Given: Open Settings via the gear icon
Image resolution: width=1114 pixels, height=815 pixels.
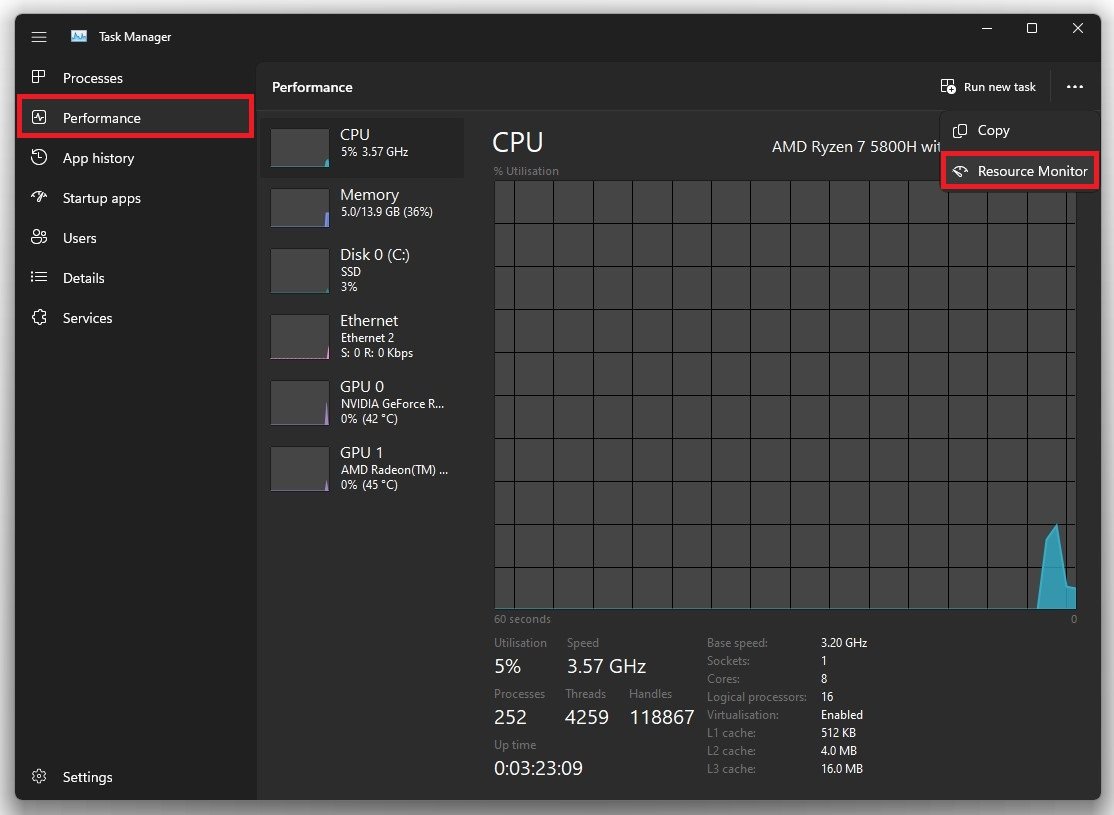Looking at the screenshot, I should tap(39, 777).
